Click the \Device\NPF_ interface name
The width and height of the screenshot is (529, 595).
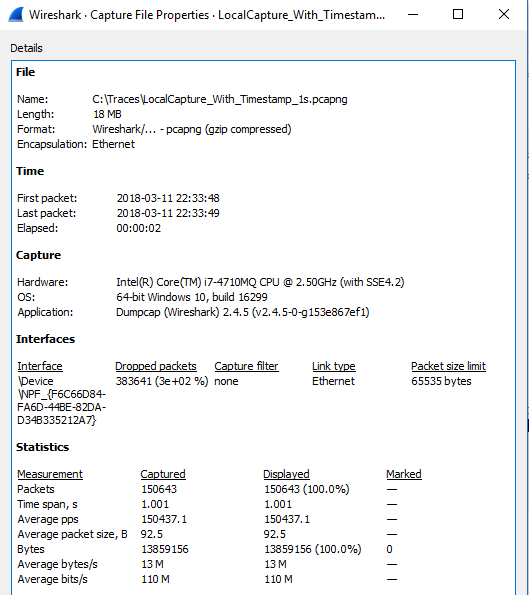tap(61, 401)
